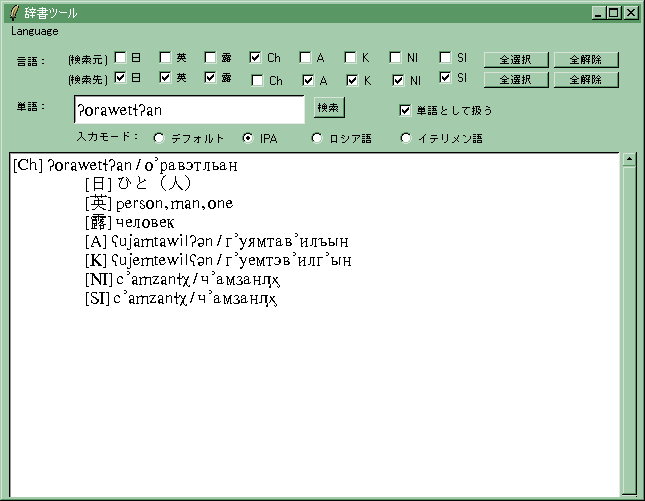Uncheck source language Ch checkbox
The width and height of the screenshot is (645, 501).
pyautogui.click(x=255, y=57)
